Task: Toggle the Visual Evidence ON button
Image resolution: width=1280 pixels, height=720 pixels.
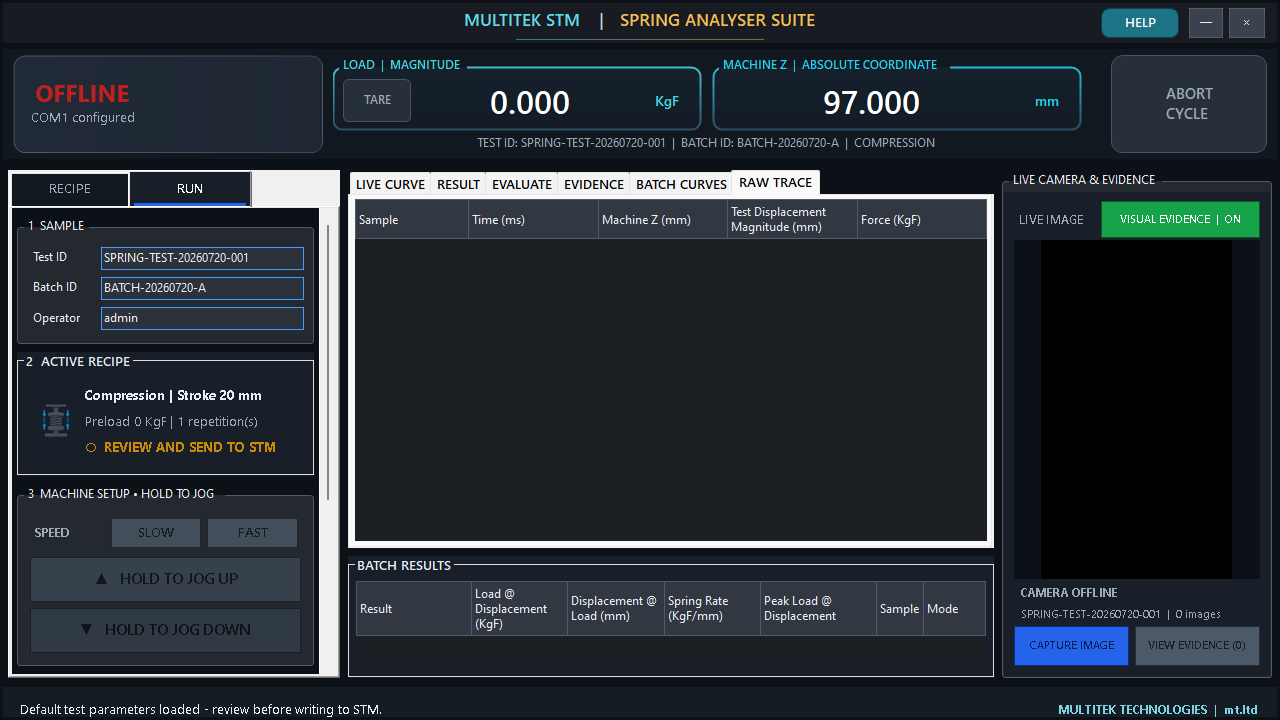Action: tap(1180, 220)
